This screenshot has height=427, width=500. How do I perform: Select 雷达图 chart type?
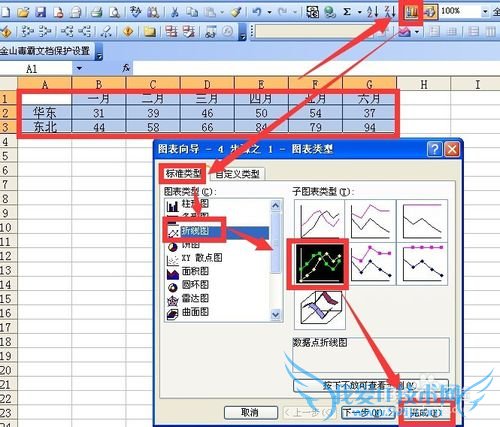195,299
